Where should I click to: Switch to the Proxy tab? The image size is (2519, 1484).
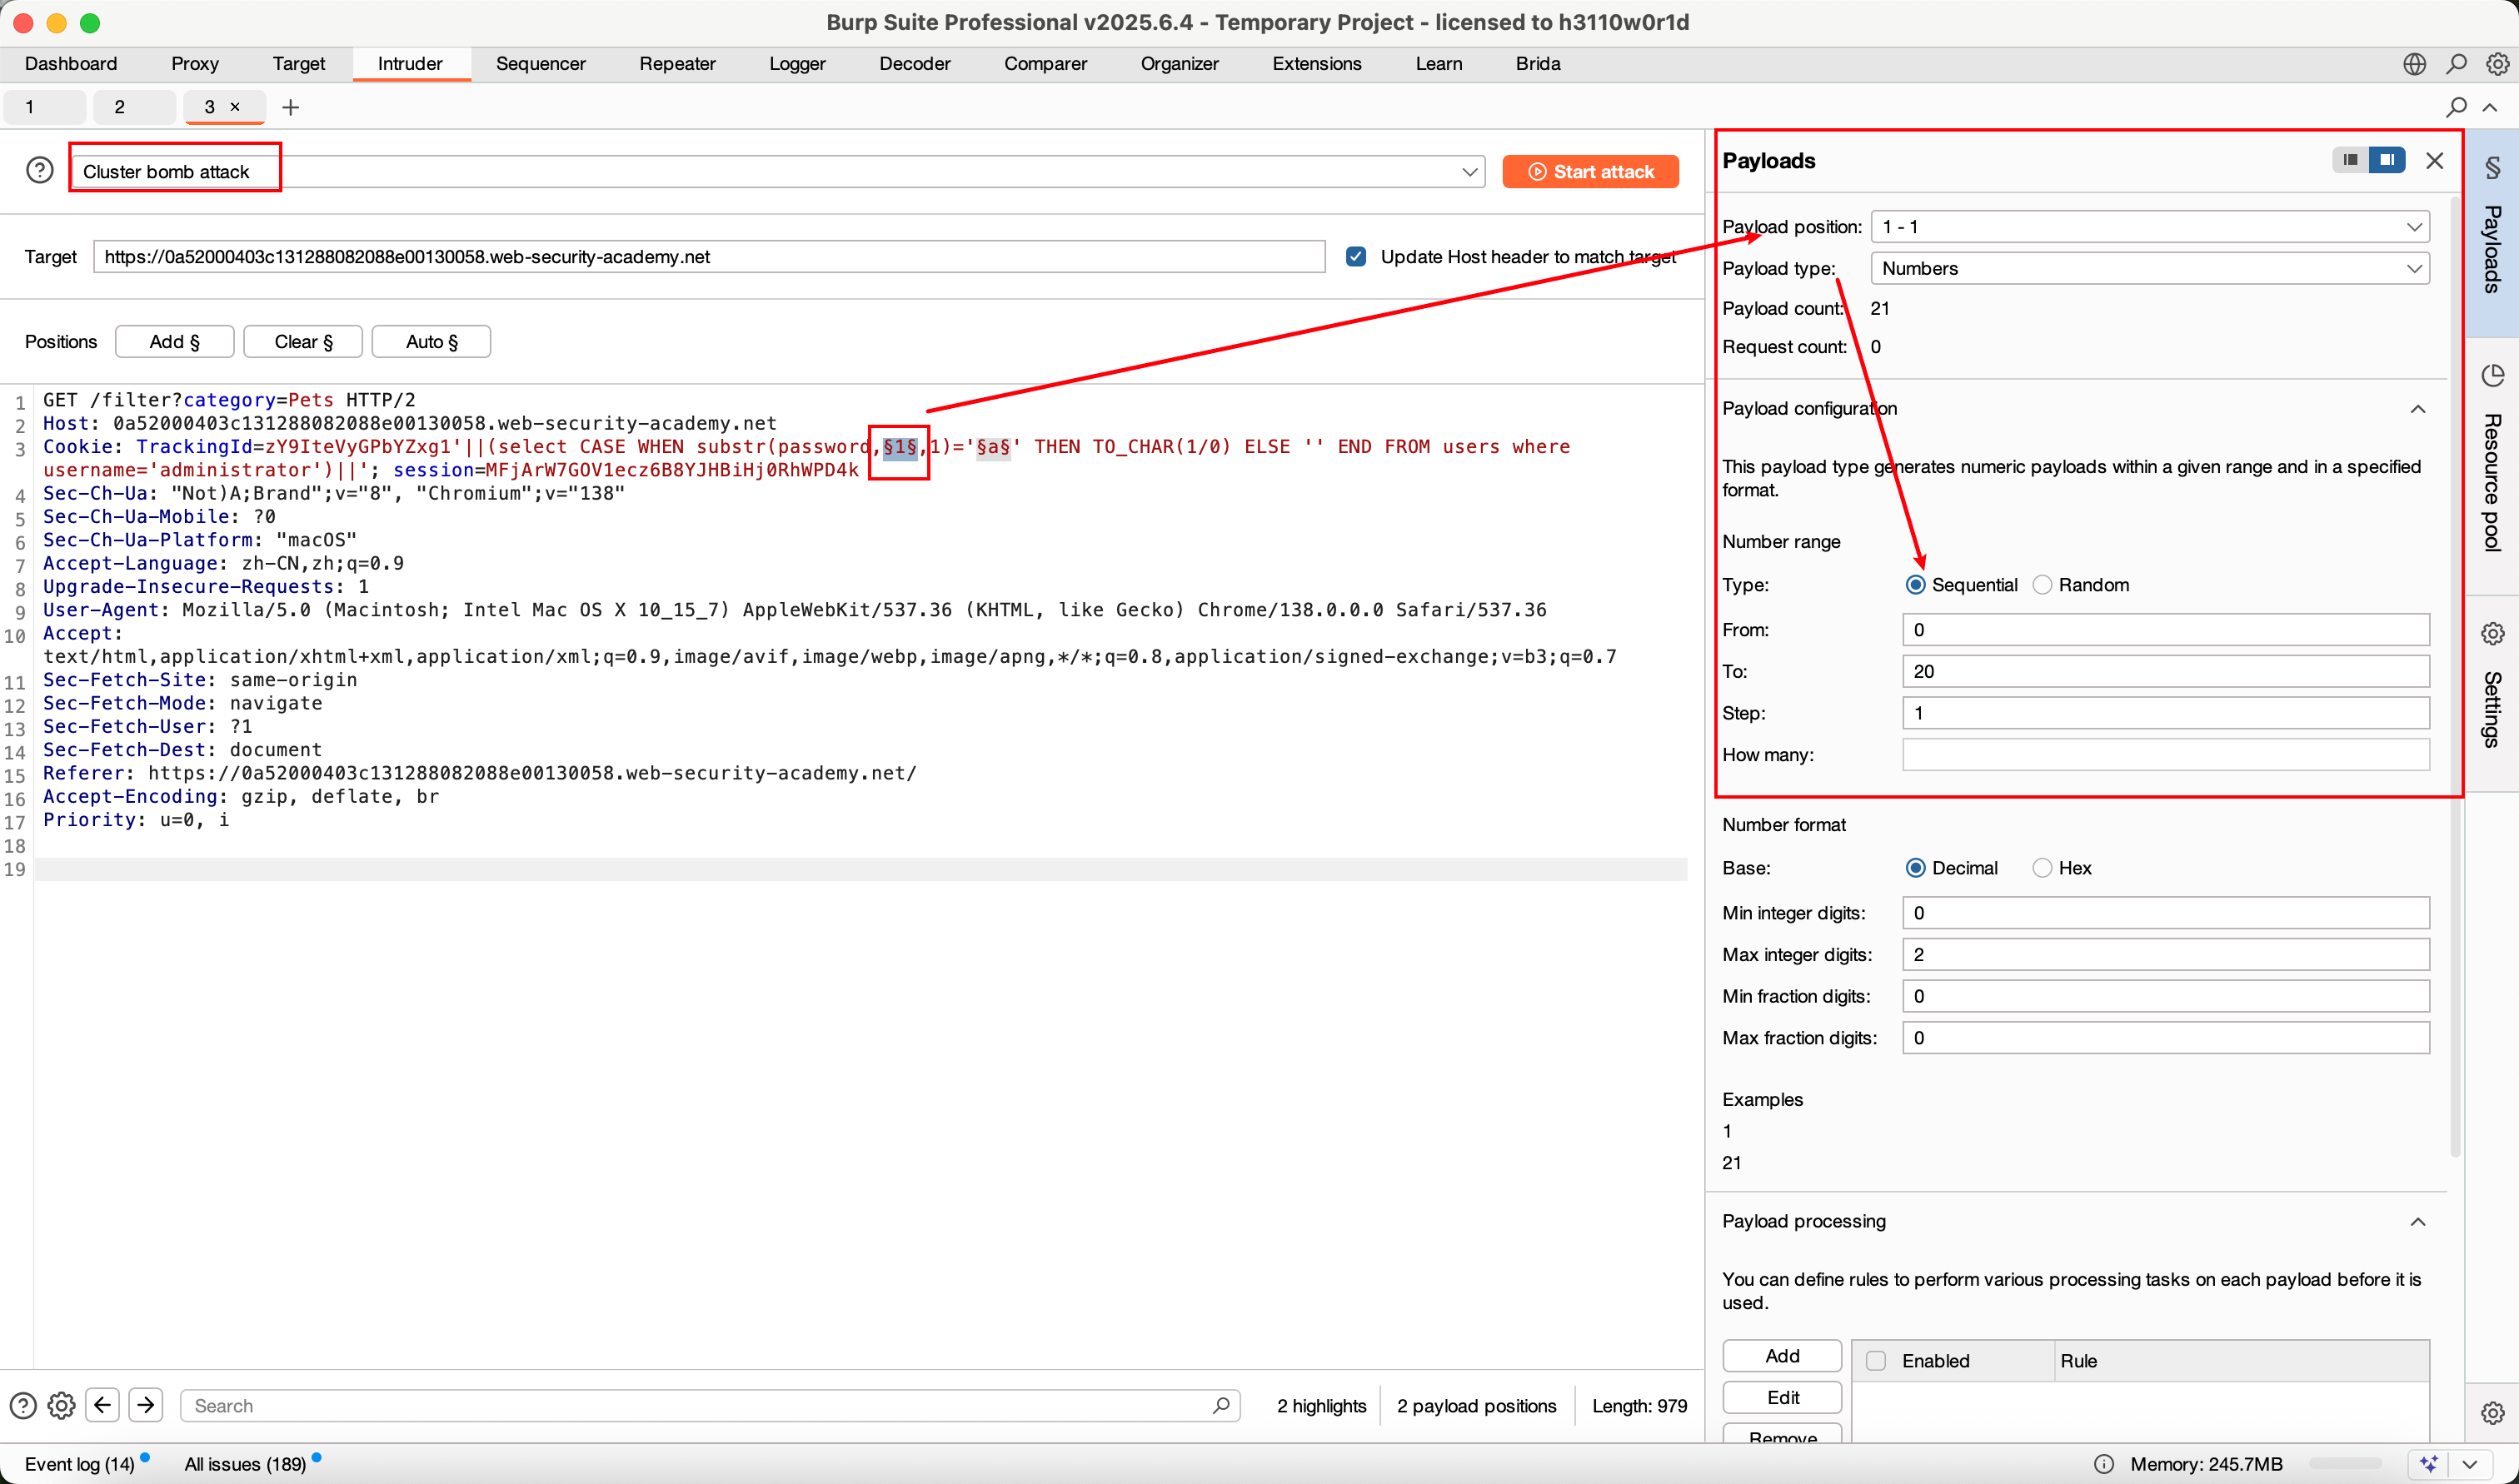195,64
